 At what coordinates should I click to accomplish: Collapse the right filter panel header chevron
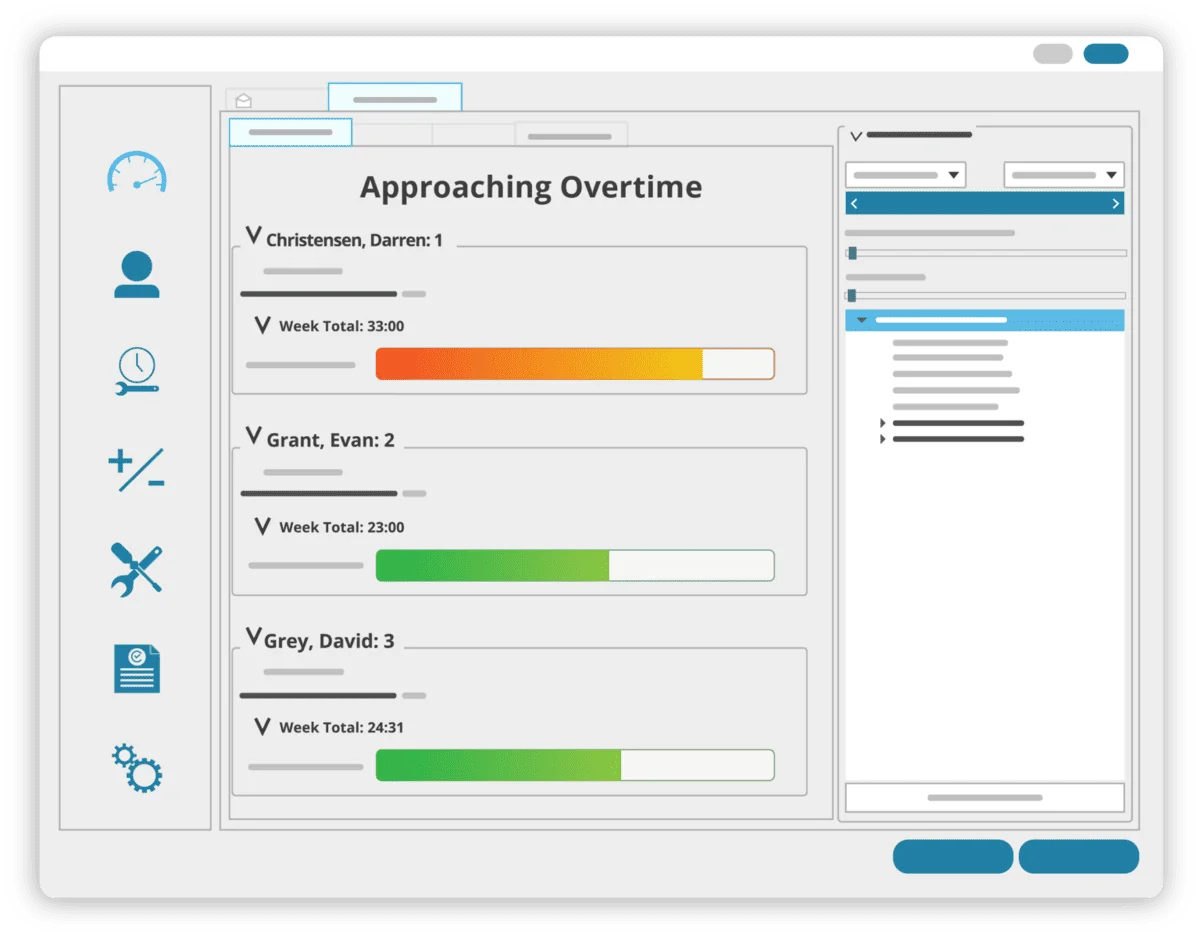[856, 136]
